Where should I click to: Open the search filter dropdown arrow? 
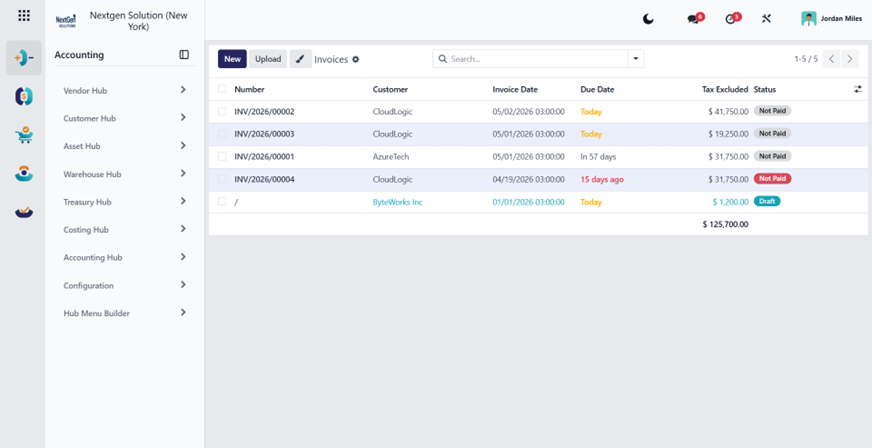[x=636, y=59]
